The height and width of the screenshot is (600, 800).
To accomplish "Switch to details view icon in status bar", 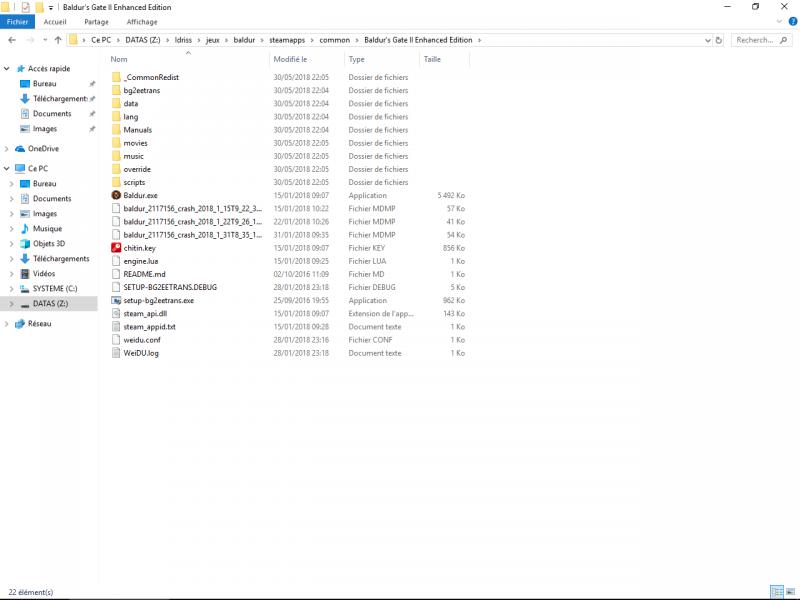I will (777, 592).
